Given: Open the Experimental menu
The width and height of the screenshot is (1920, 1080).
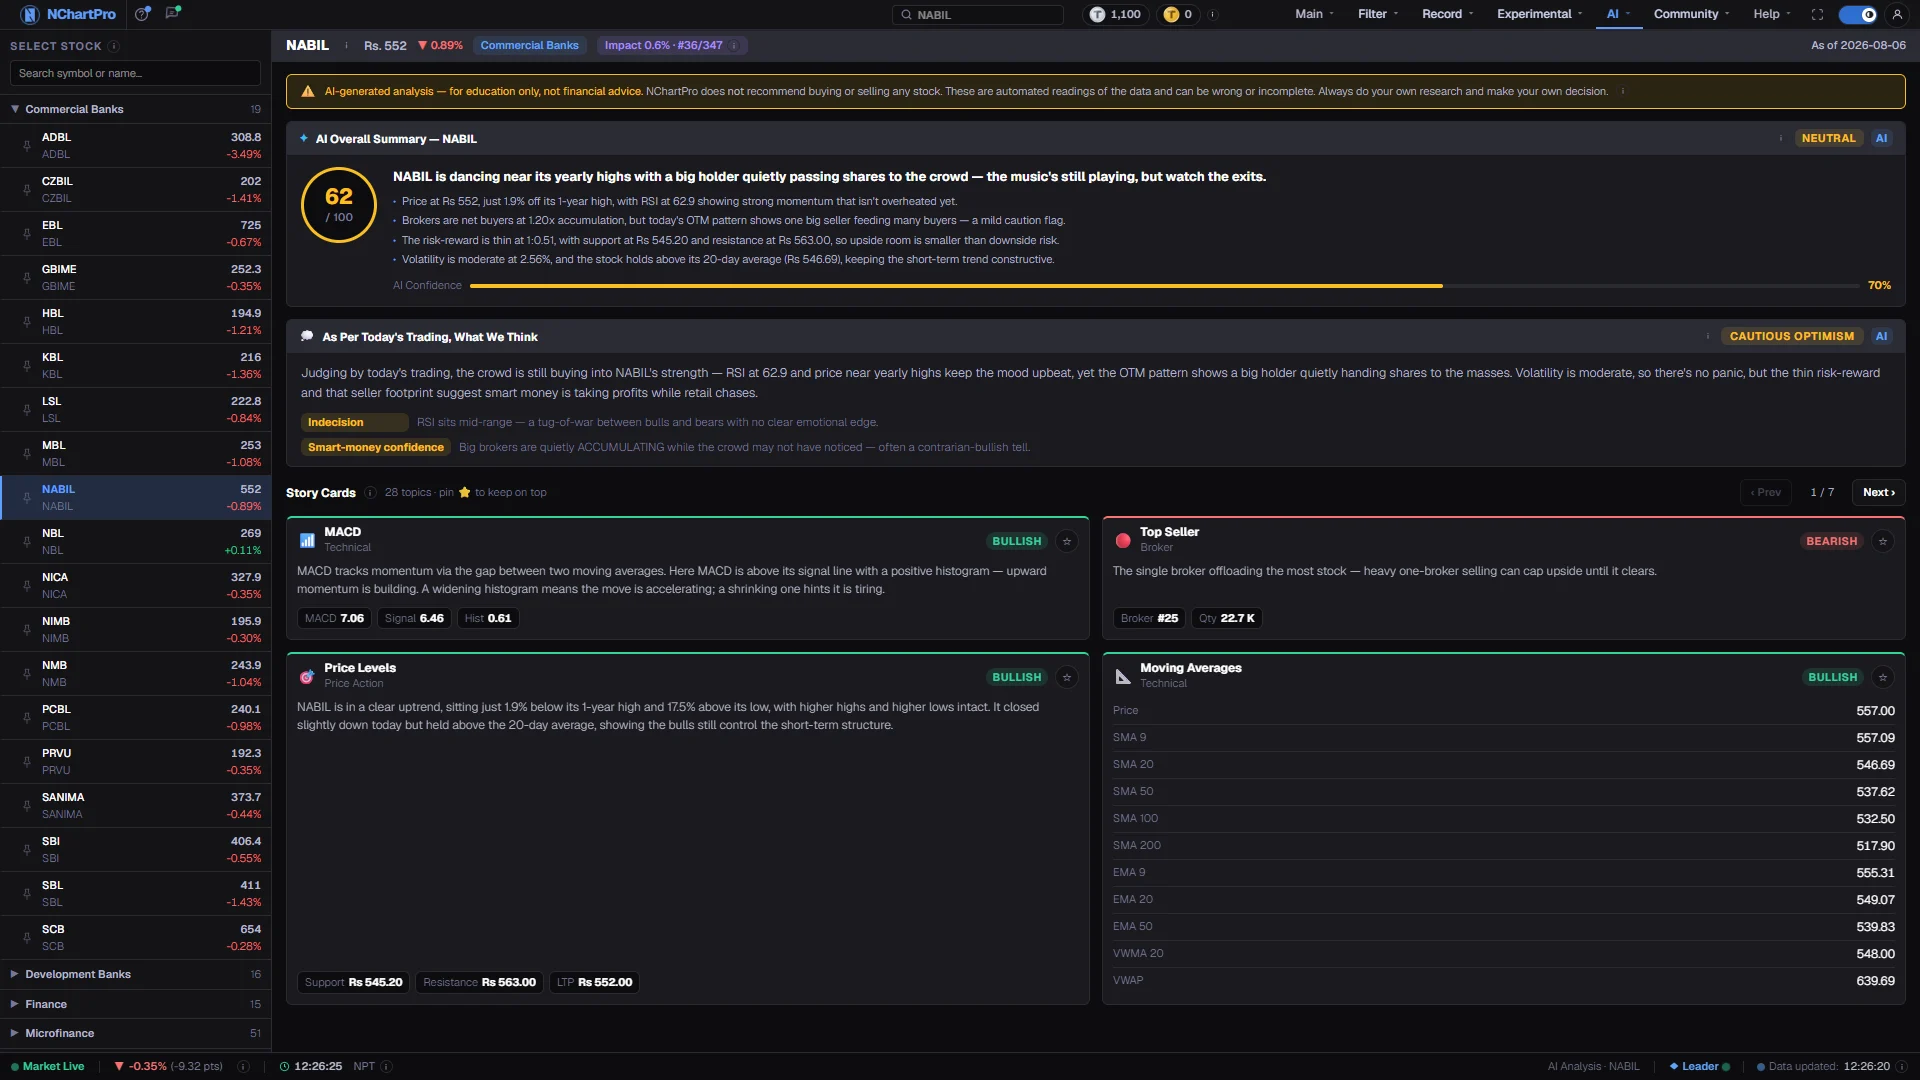Looking at the screenshot, I should pyautogui.click(x=1539, y=14).
